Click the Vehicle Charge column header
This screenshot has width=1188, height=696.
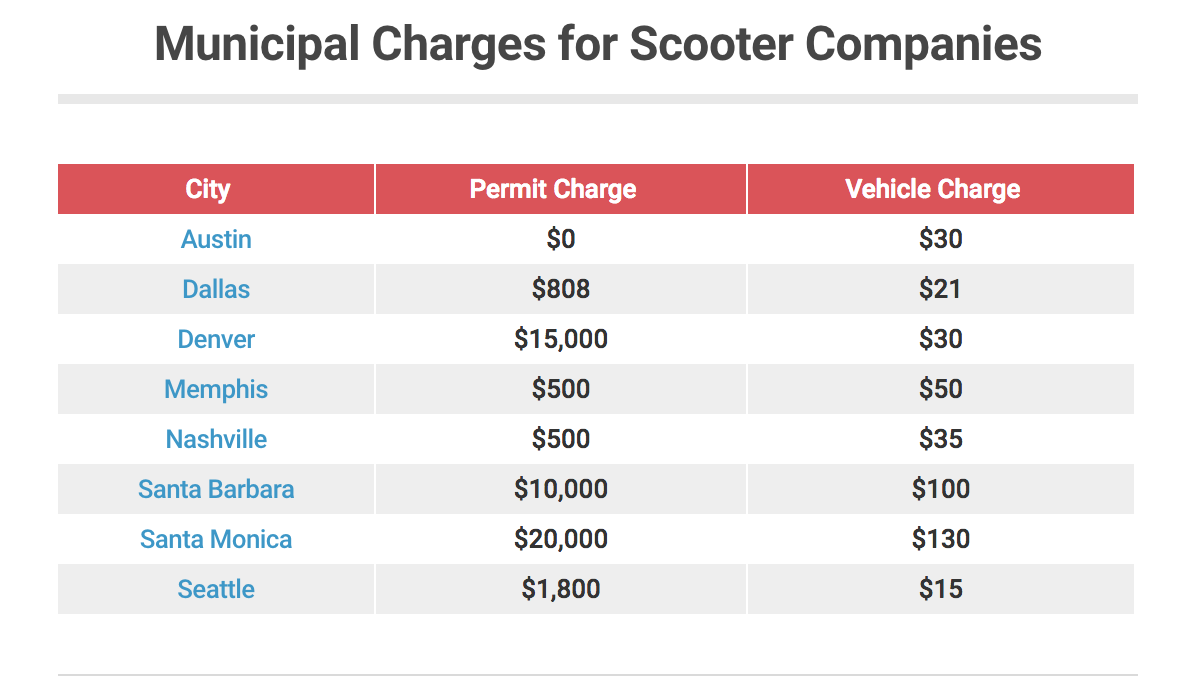pyautogui.click(x=932, y=190)
